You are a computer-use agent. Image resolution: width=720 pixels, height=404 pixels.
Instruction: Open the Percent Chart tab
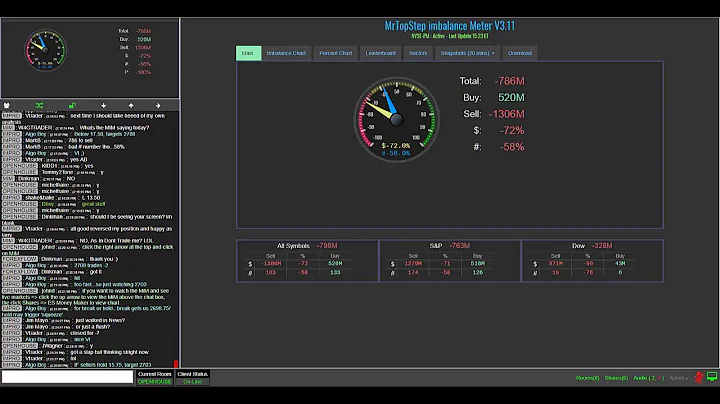[336, 53]
